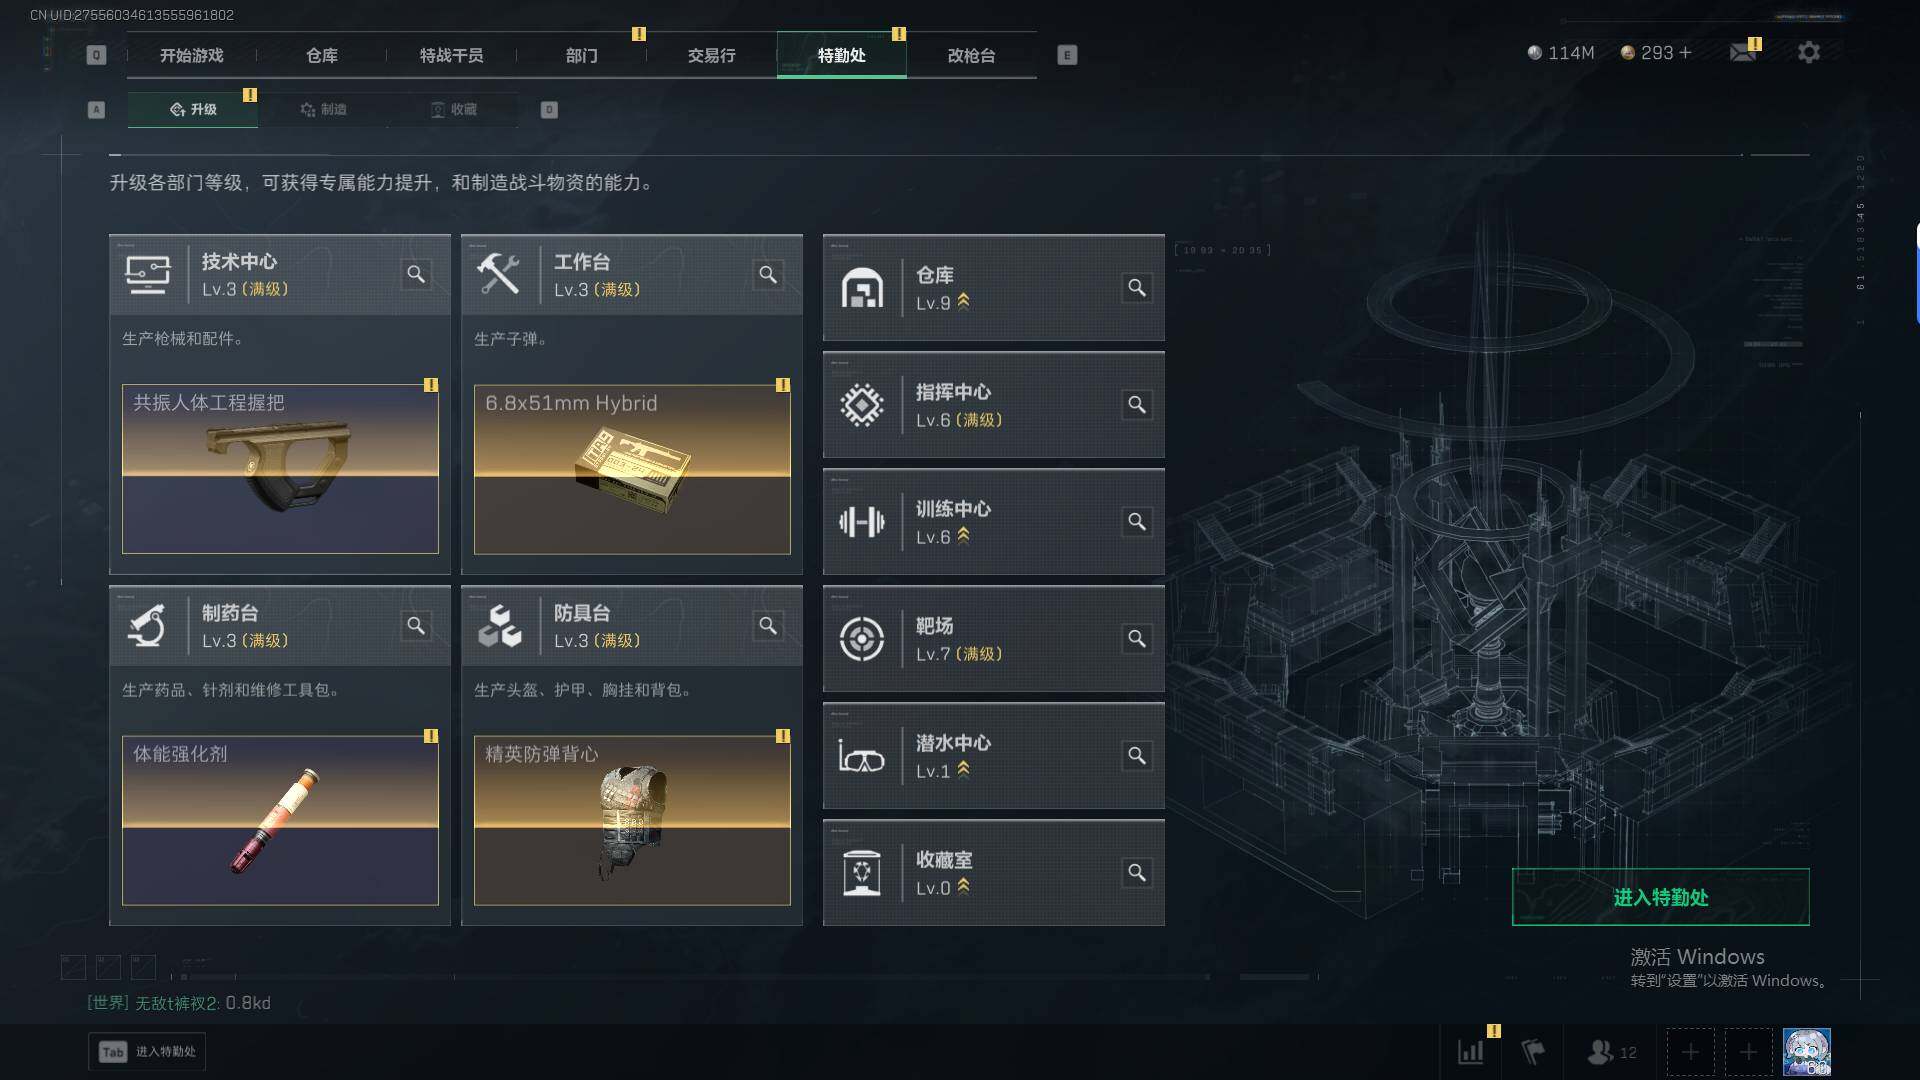Select the 精英防弹背心 item card
1920x1080 pixels.
pyautogui.click(x=632, y=821)
